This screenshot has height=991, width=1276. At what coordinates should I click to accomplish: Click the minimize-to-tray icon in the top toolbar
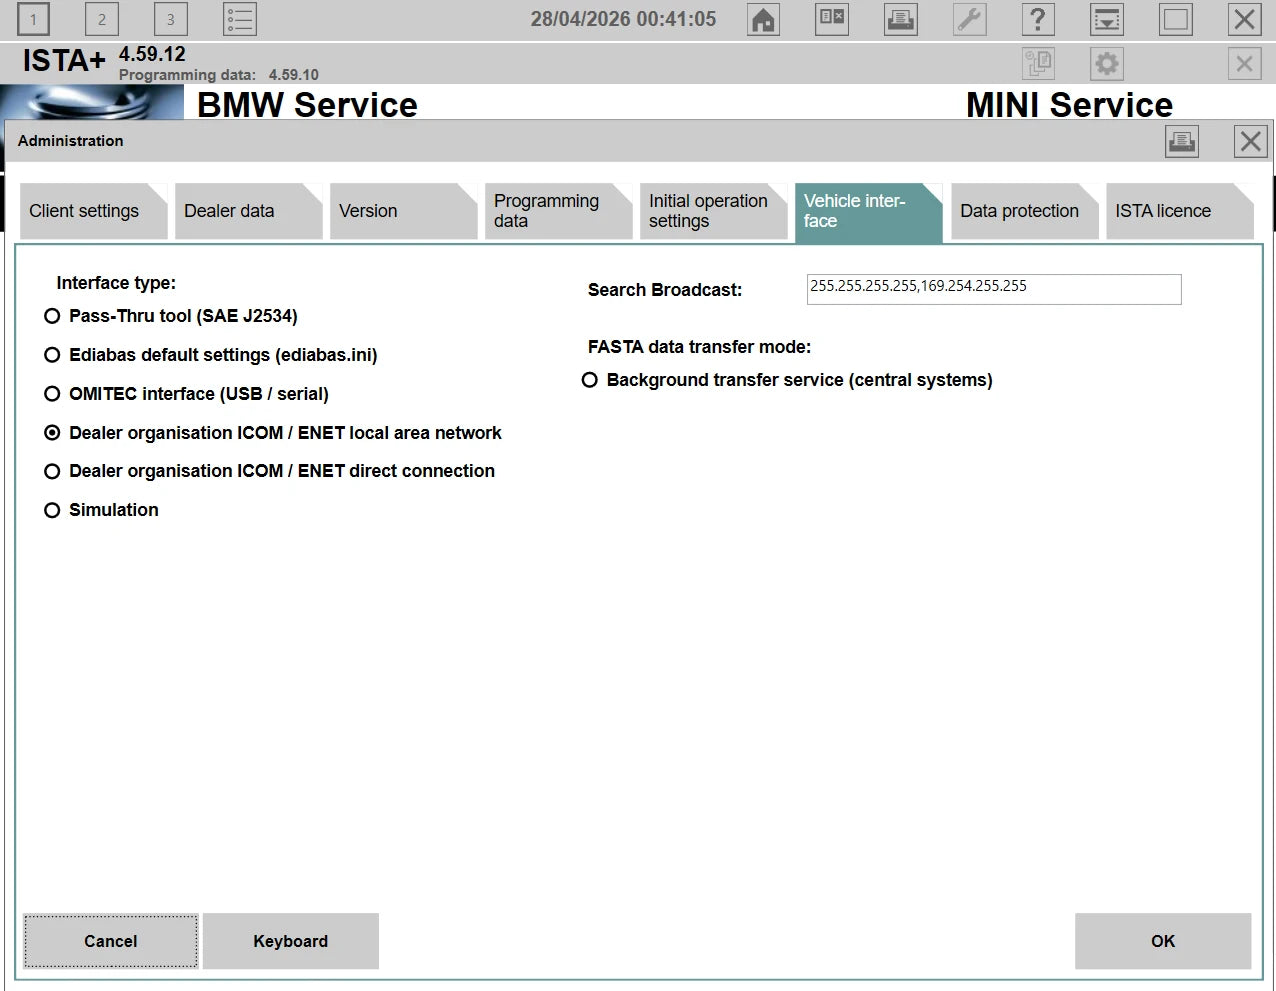(x=1107, y=19)
